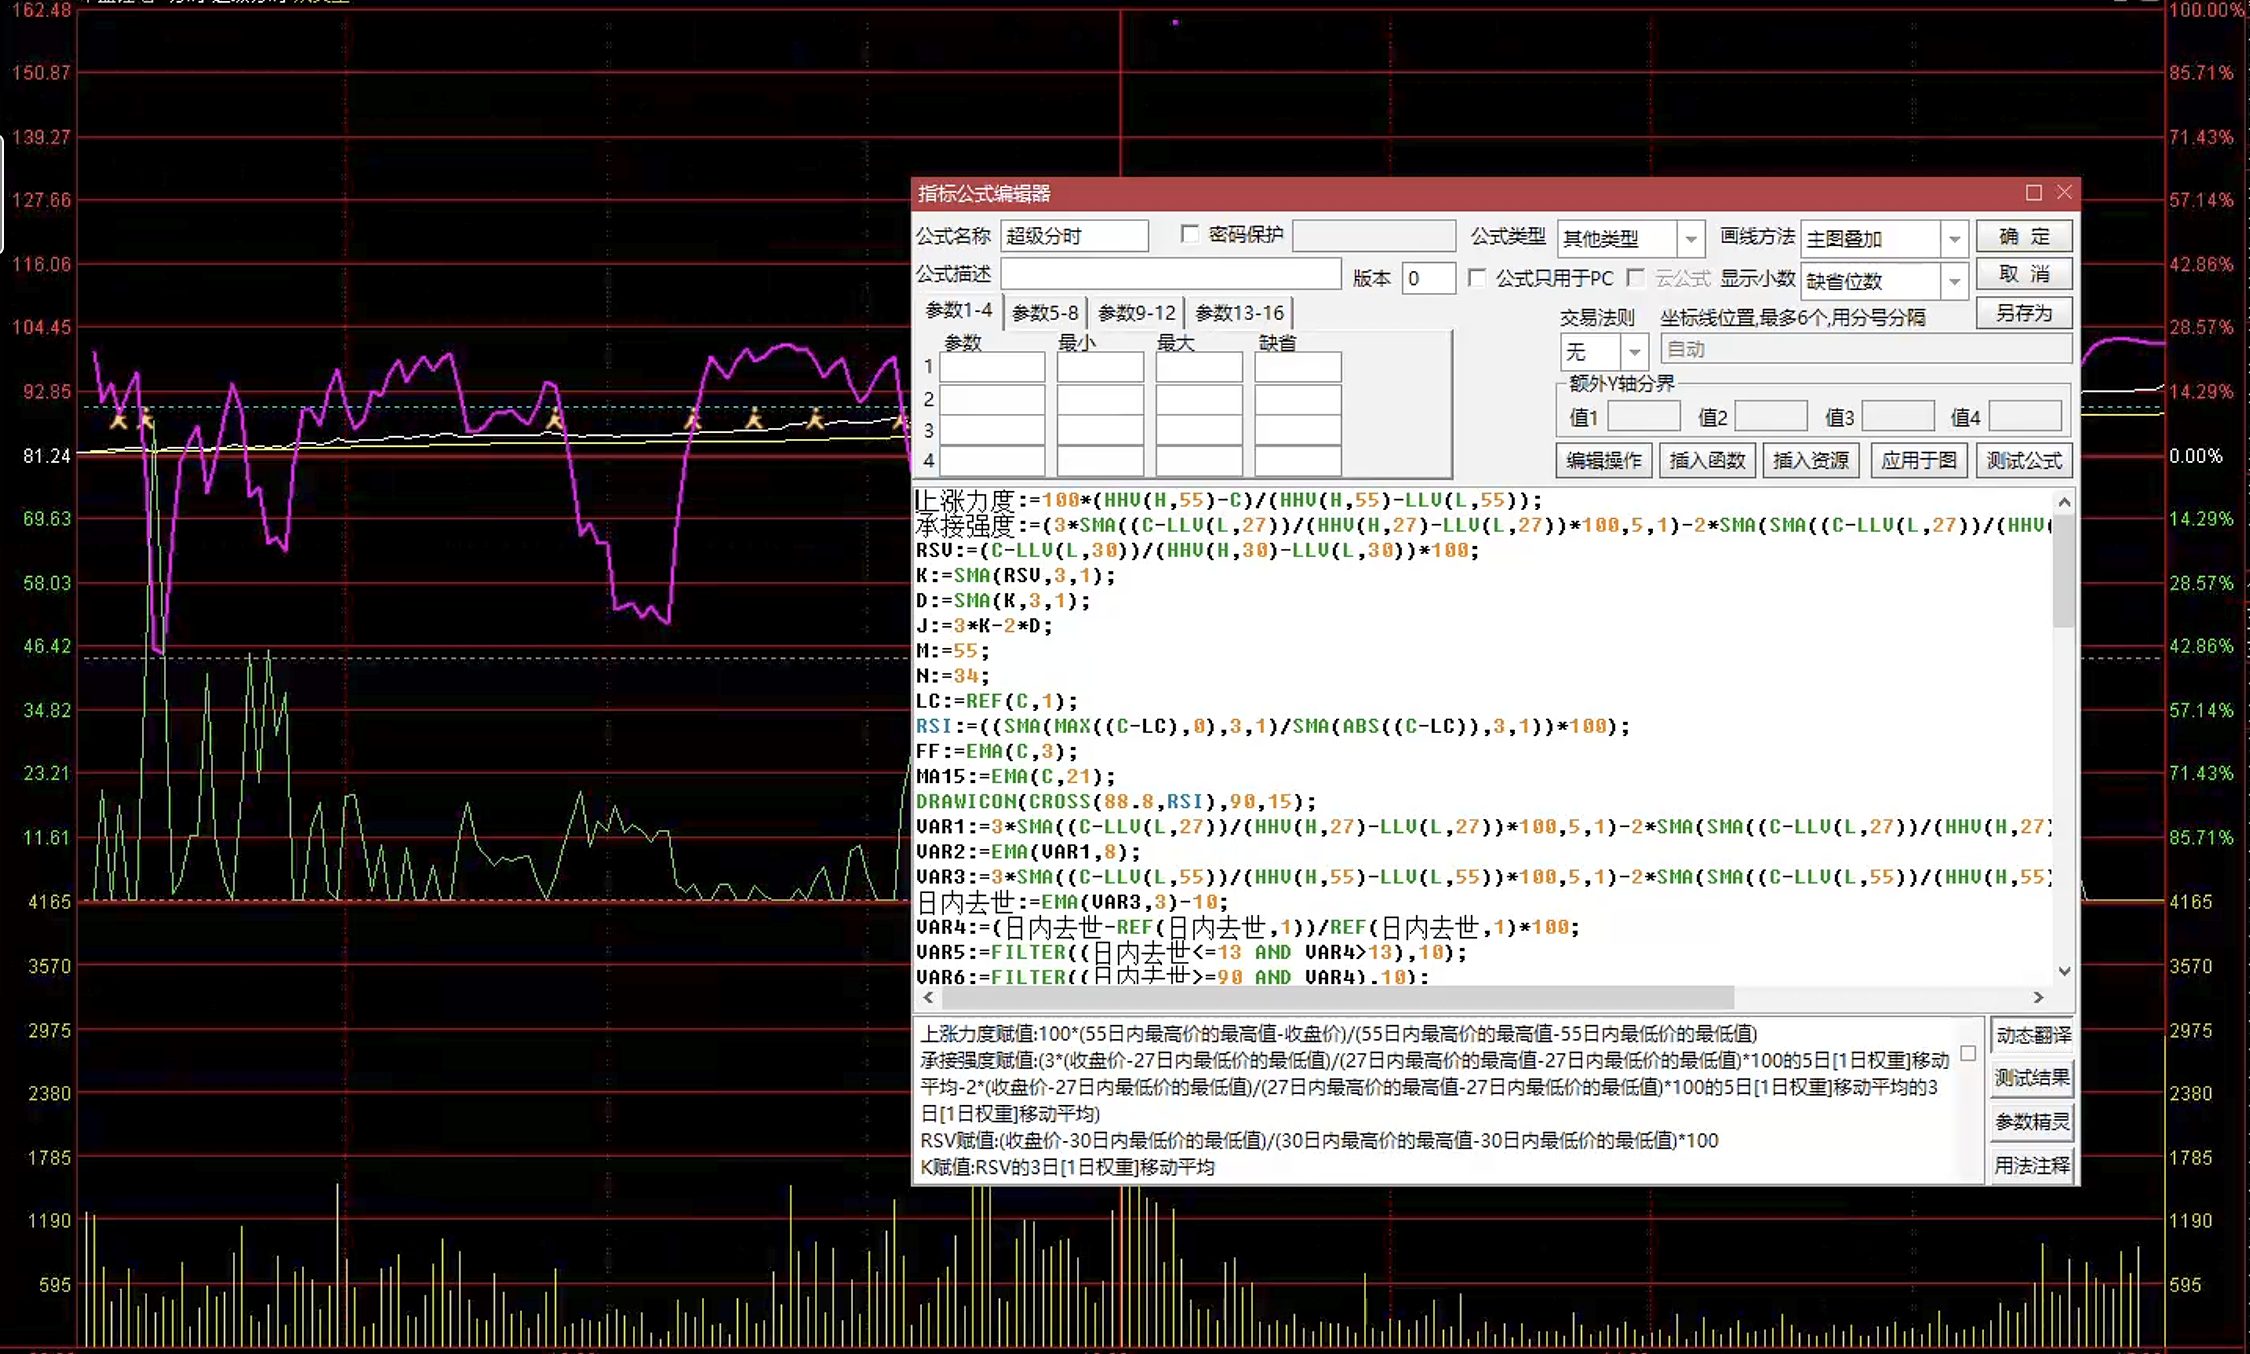The width and height of the screenshot is (2250, 1354).
Task: Click the 值4 Y-axis boundary field
Action: pos(2025,416)
